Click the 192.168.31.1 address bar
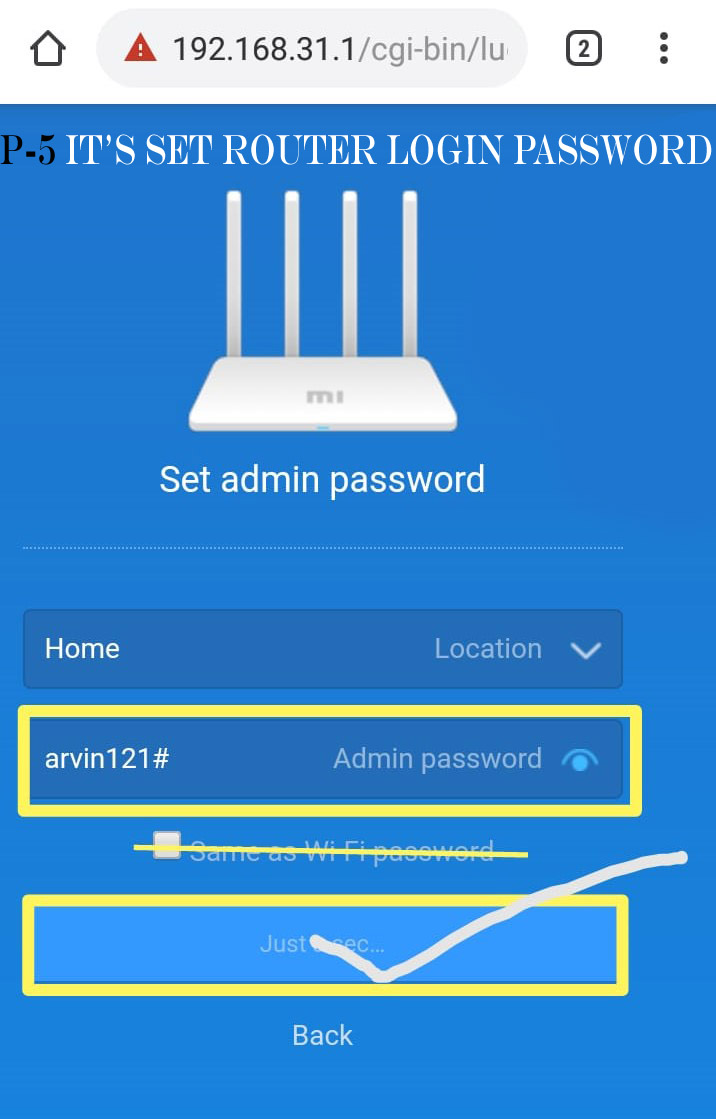The height and width of the screenshot is (1119, 716). 312,49
